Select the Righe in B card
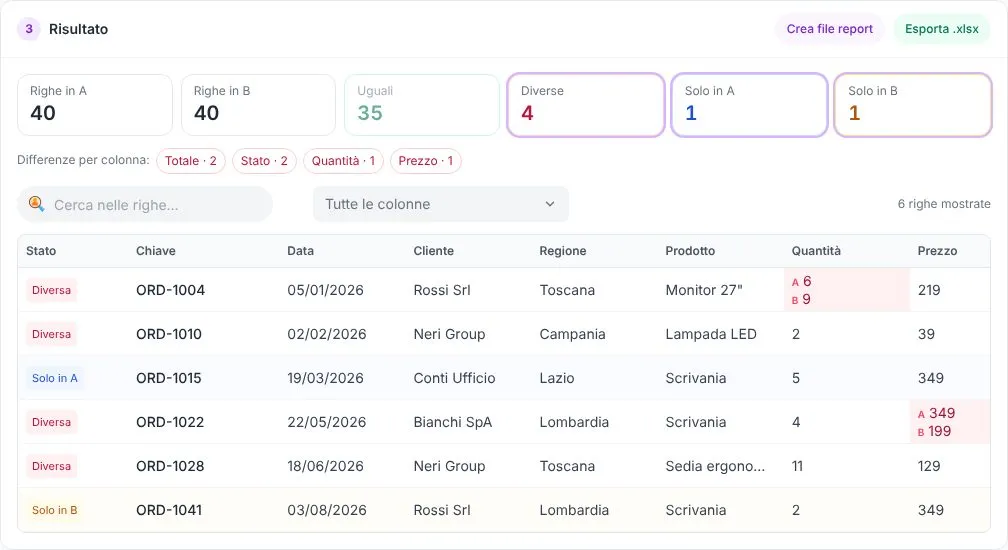 [258, 105]
